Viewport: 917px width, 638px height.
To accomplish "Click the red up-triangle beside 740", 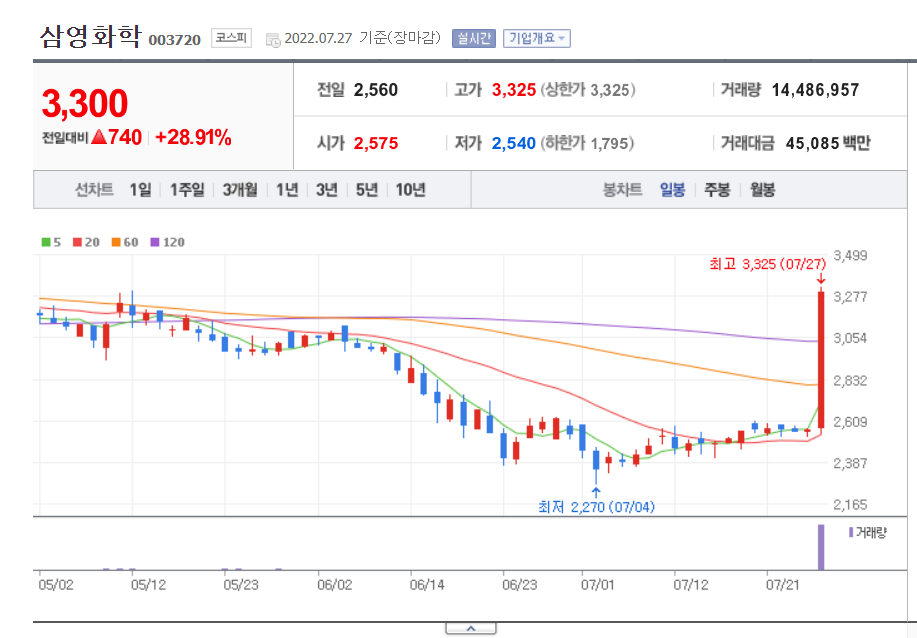I will point(99,137).
